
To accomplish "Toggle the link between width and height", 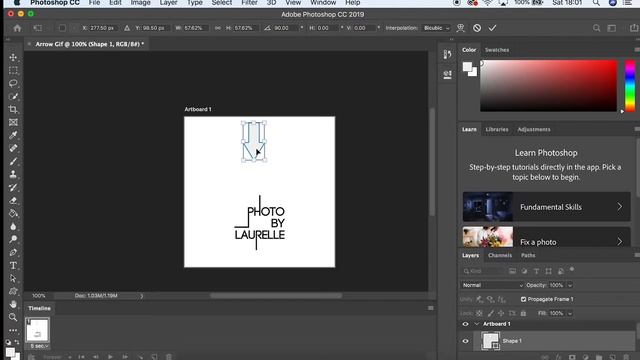I will click(x=218, y=28).
